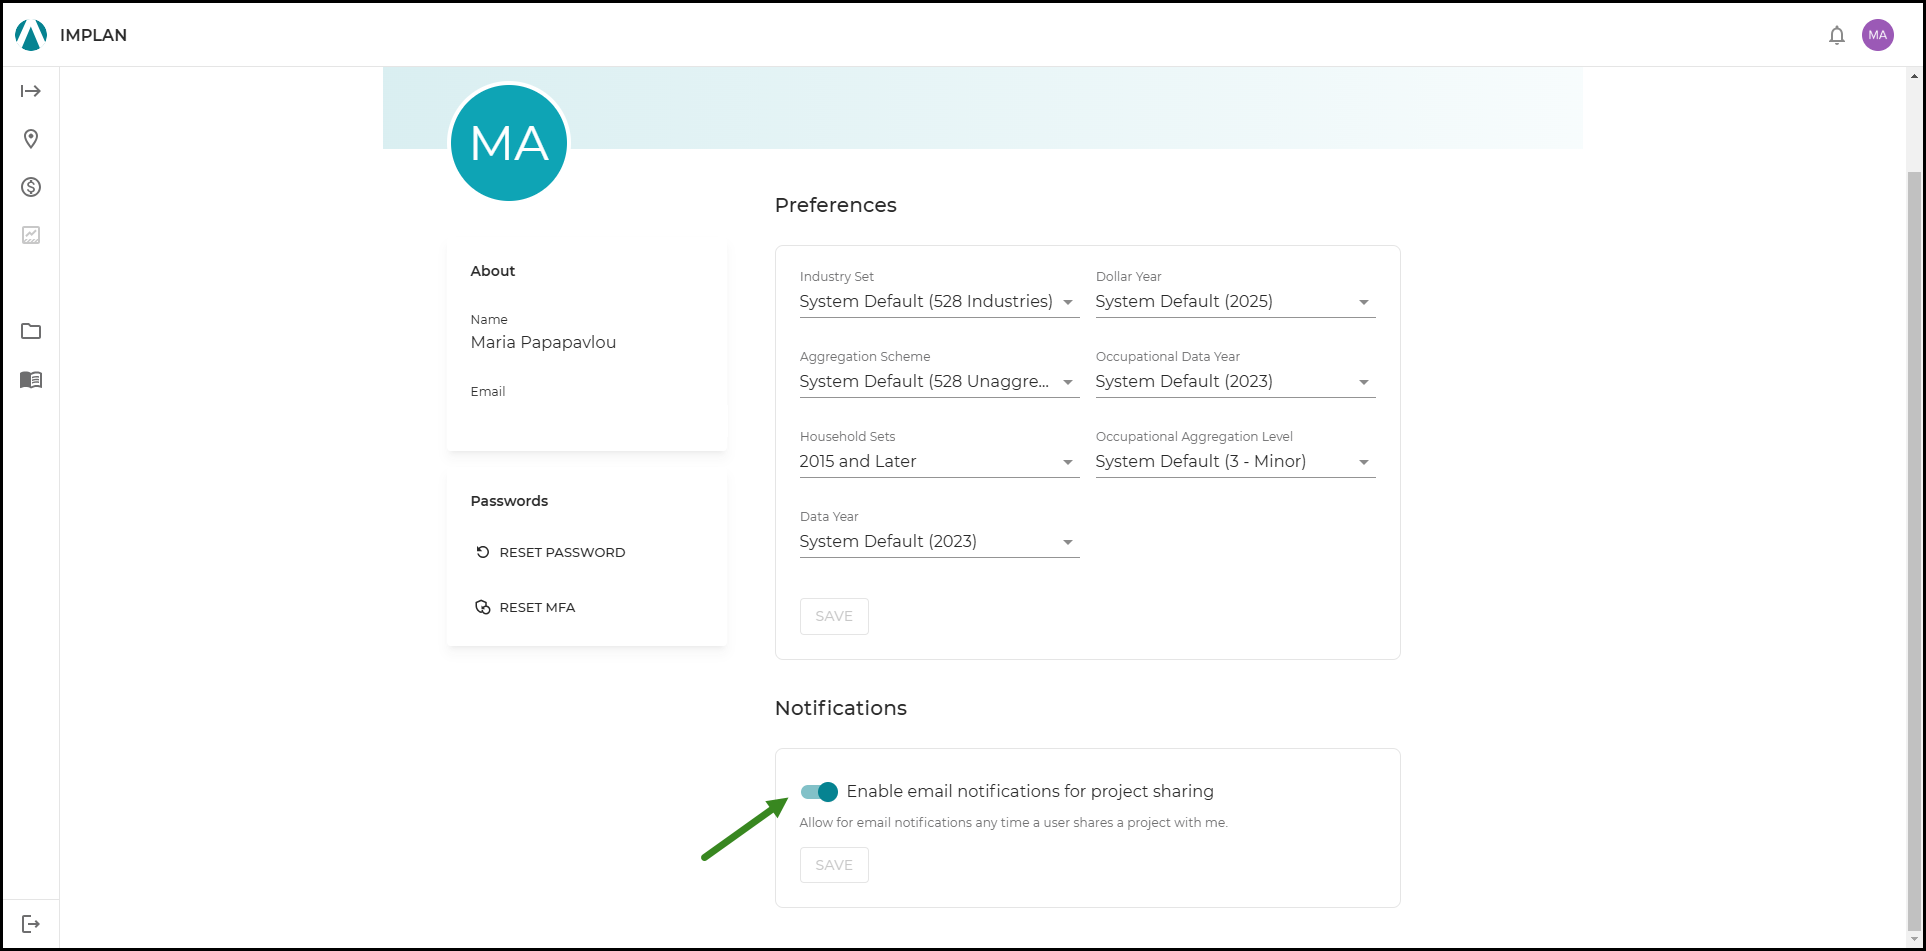
Task: Click the Reset MFA icon
Action: coord(483,607)
